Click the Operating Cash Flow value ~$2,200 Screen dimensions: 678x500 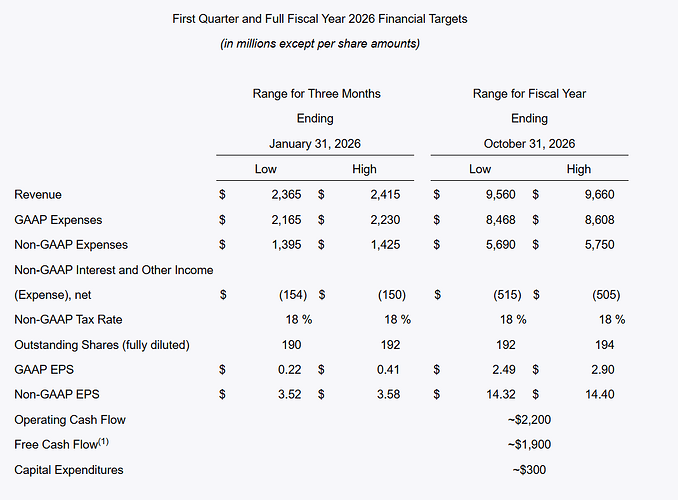point(529,420)
